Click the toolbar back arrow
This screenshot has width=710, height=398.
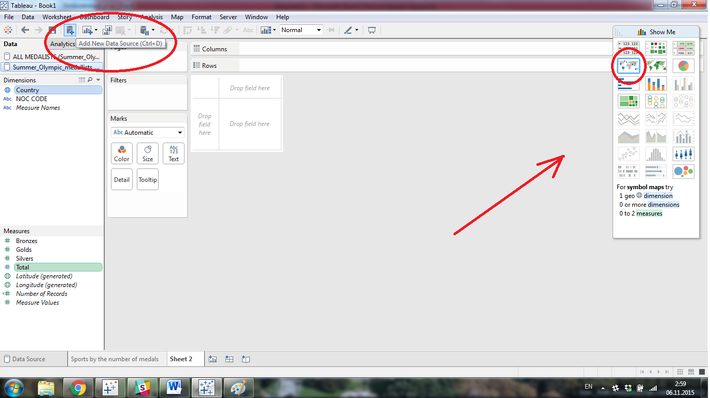[25, 30]
